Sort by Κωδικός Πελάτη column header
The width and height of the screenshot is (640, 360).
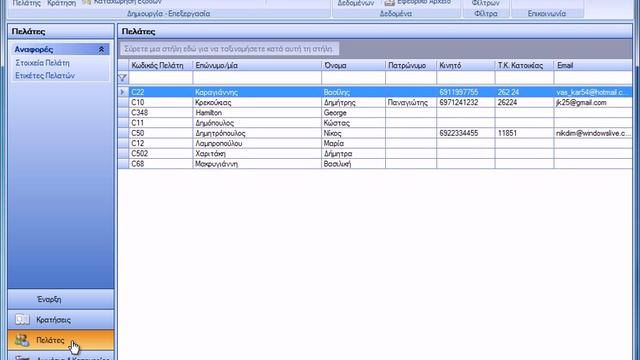pos(160,65)
